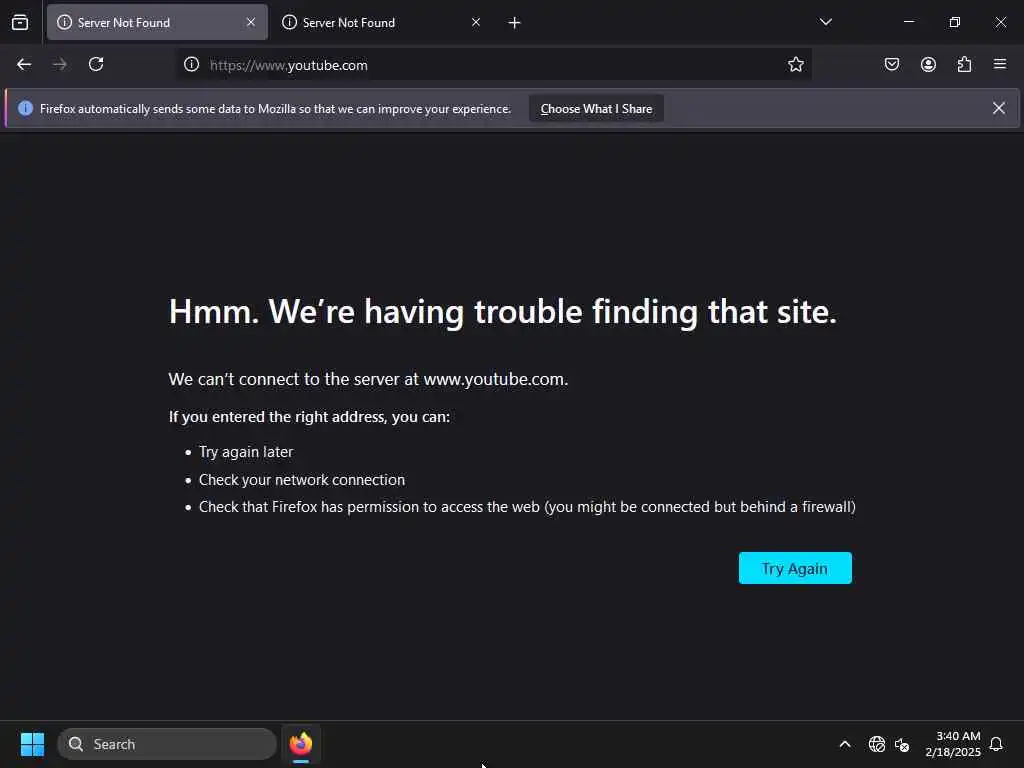Close the first Server Not Found tab
Viewport: 1024px width, 768px height.
point(251,22)
